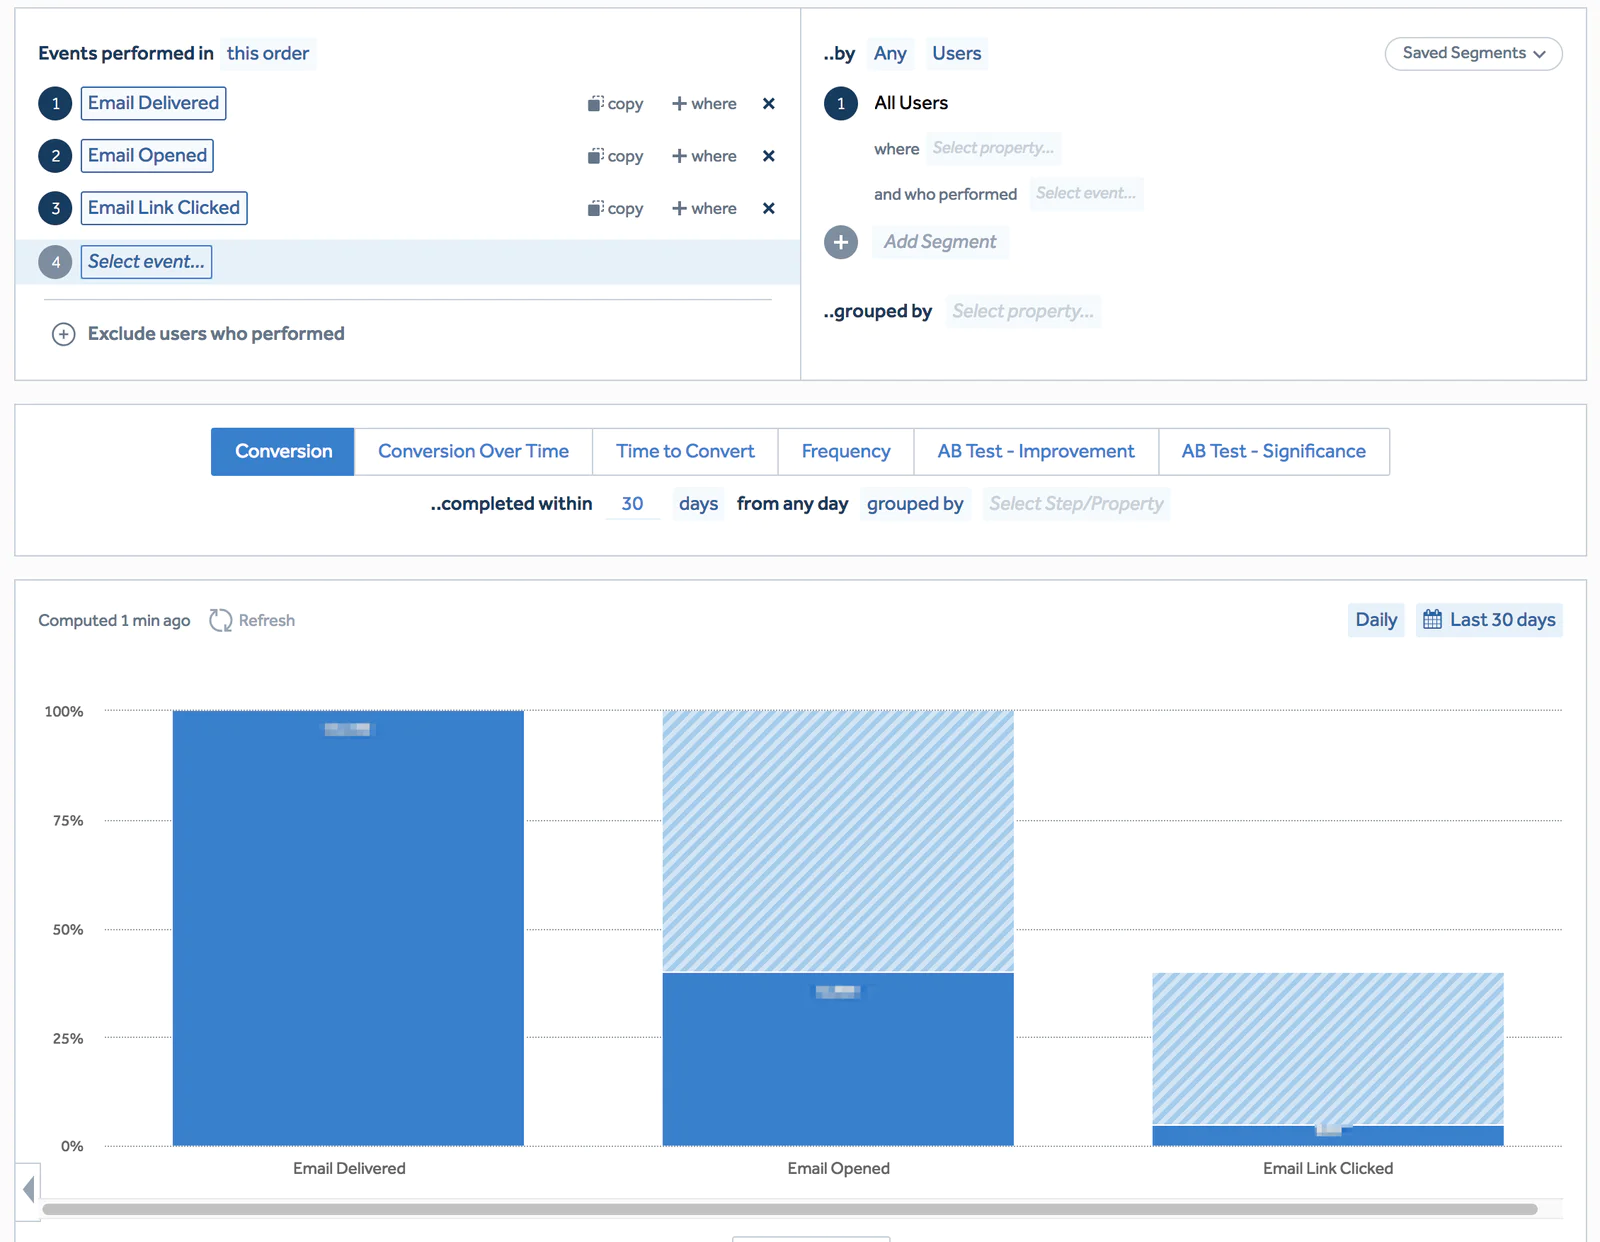Open the Last 30 days calendar picker
The height and width of the screenshot is (1242, 1600).
click(x=1489, y=620)
